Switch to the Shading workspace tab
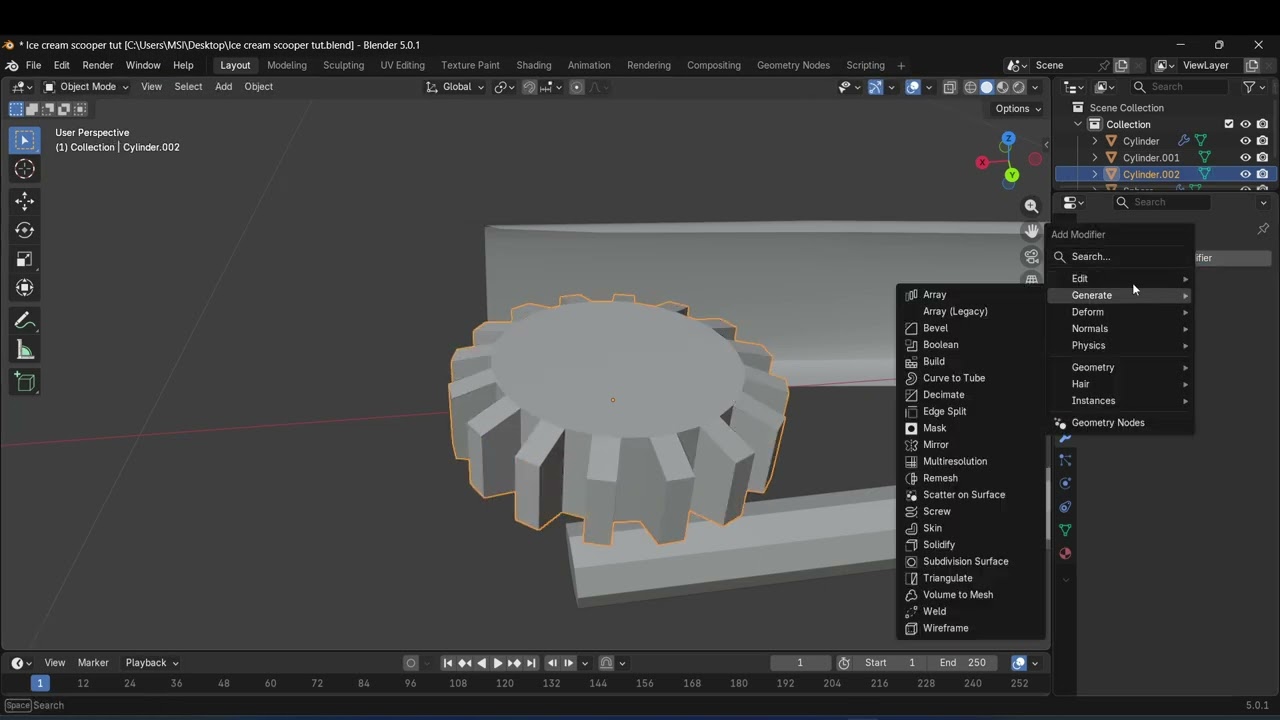This screenshot has height=720, width=1280. (534, 65)
